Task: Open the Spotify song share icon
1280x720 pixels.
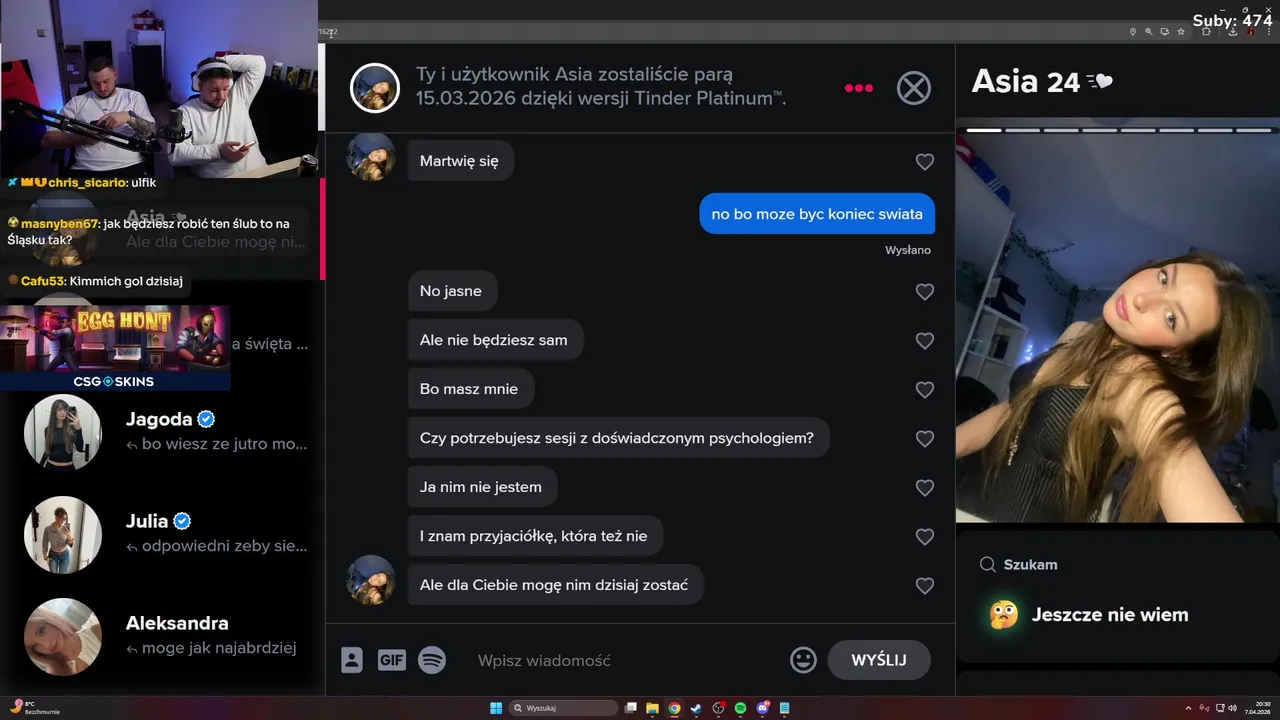Action: coord(432,660)
